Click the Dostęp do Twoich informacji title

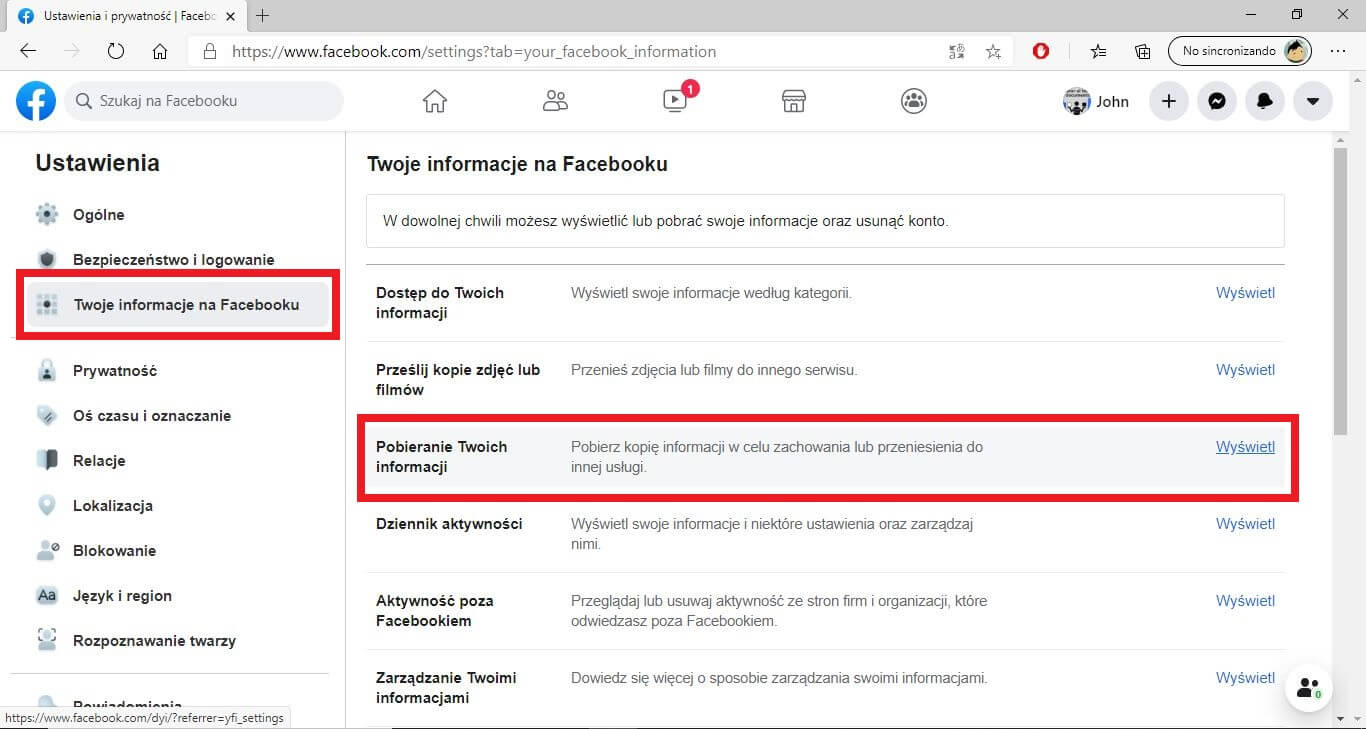[x=440, y=303]
